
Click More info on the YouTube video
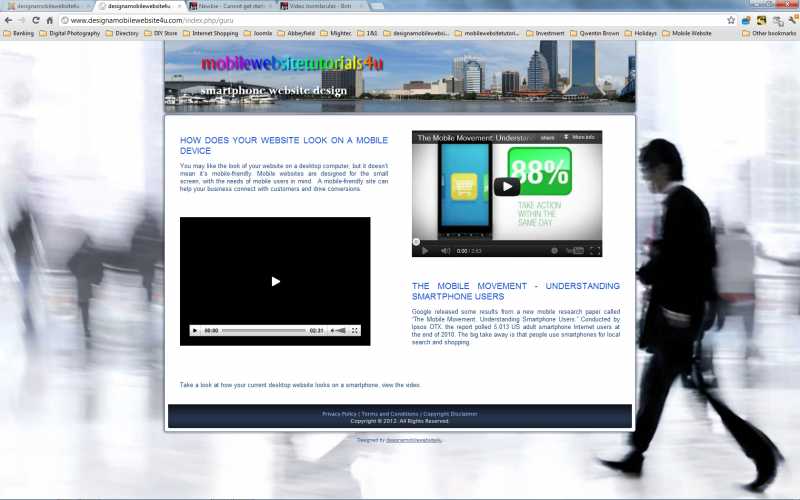pos(579,137)
